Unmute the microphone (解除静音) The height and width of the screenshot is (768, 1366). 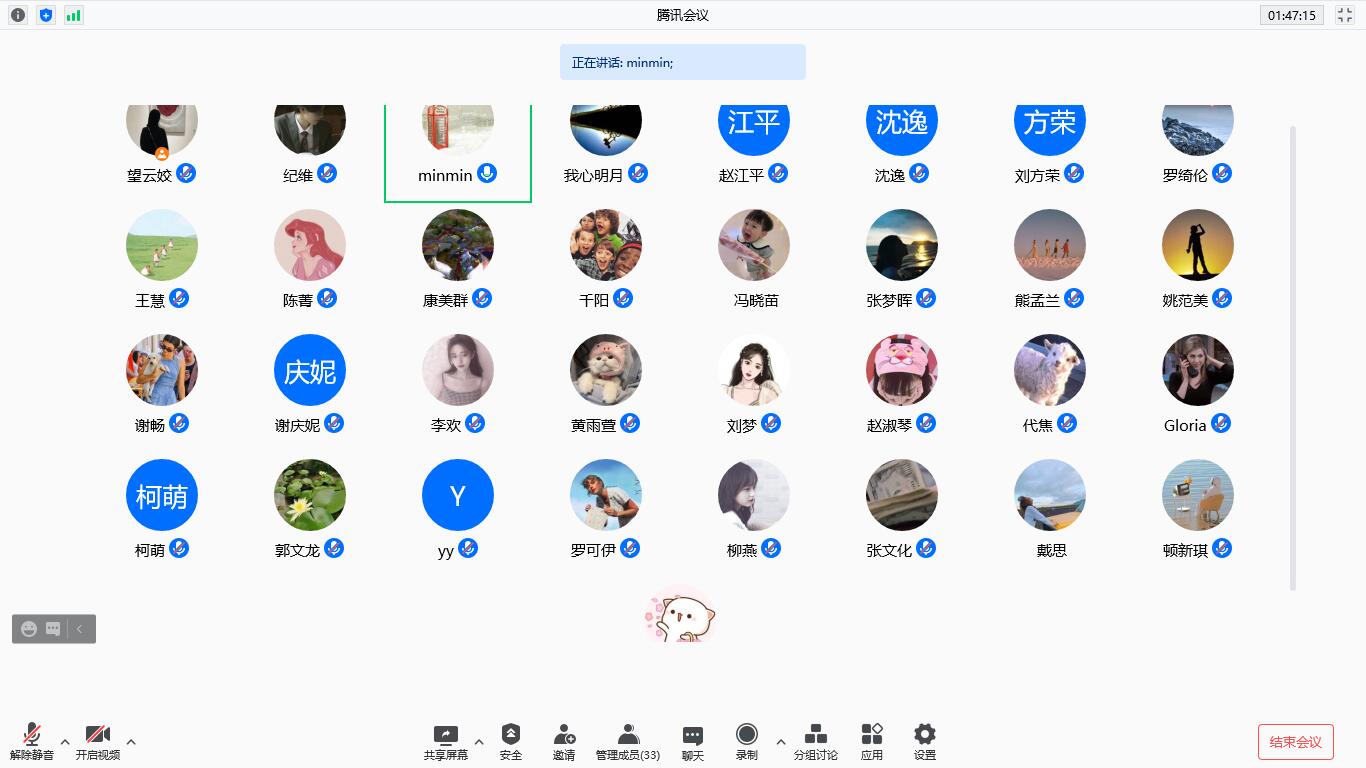[x=32, y=741]
